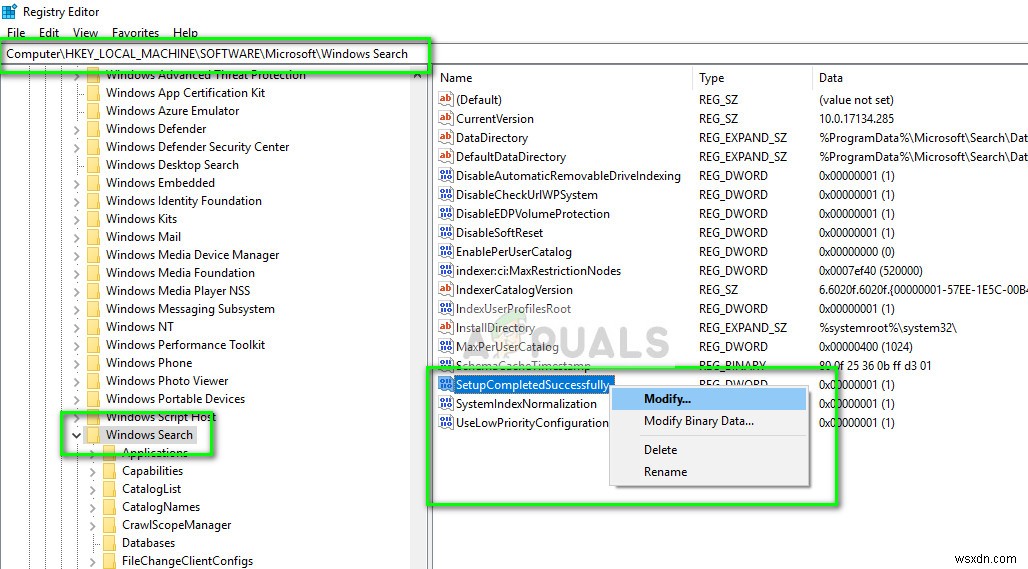Viewport: 1028px width, 569px height.
Task: Select the Windows Desktop Search key
Action: pyautogui.click(x=172, y=165)
